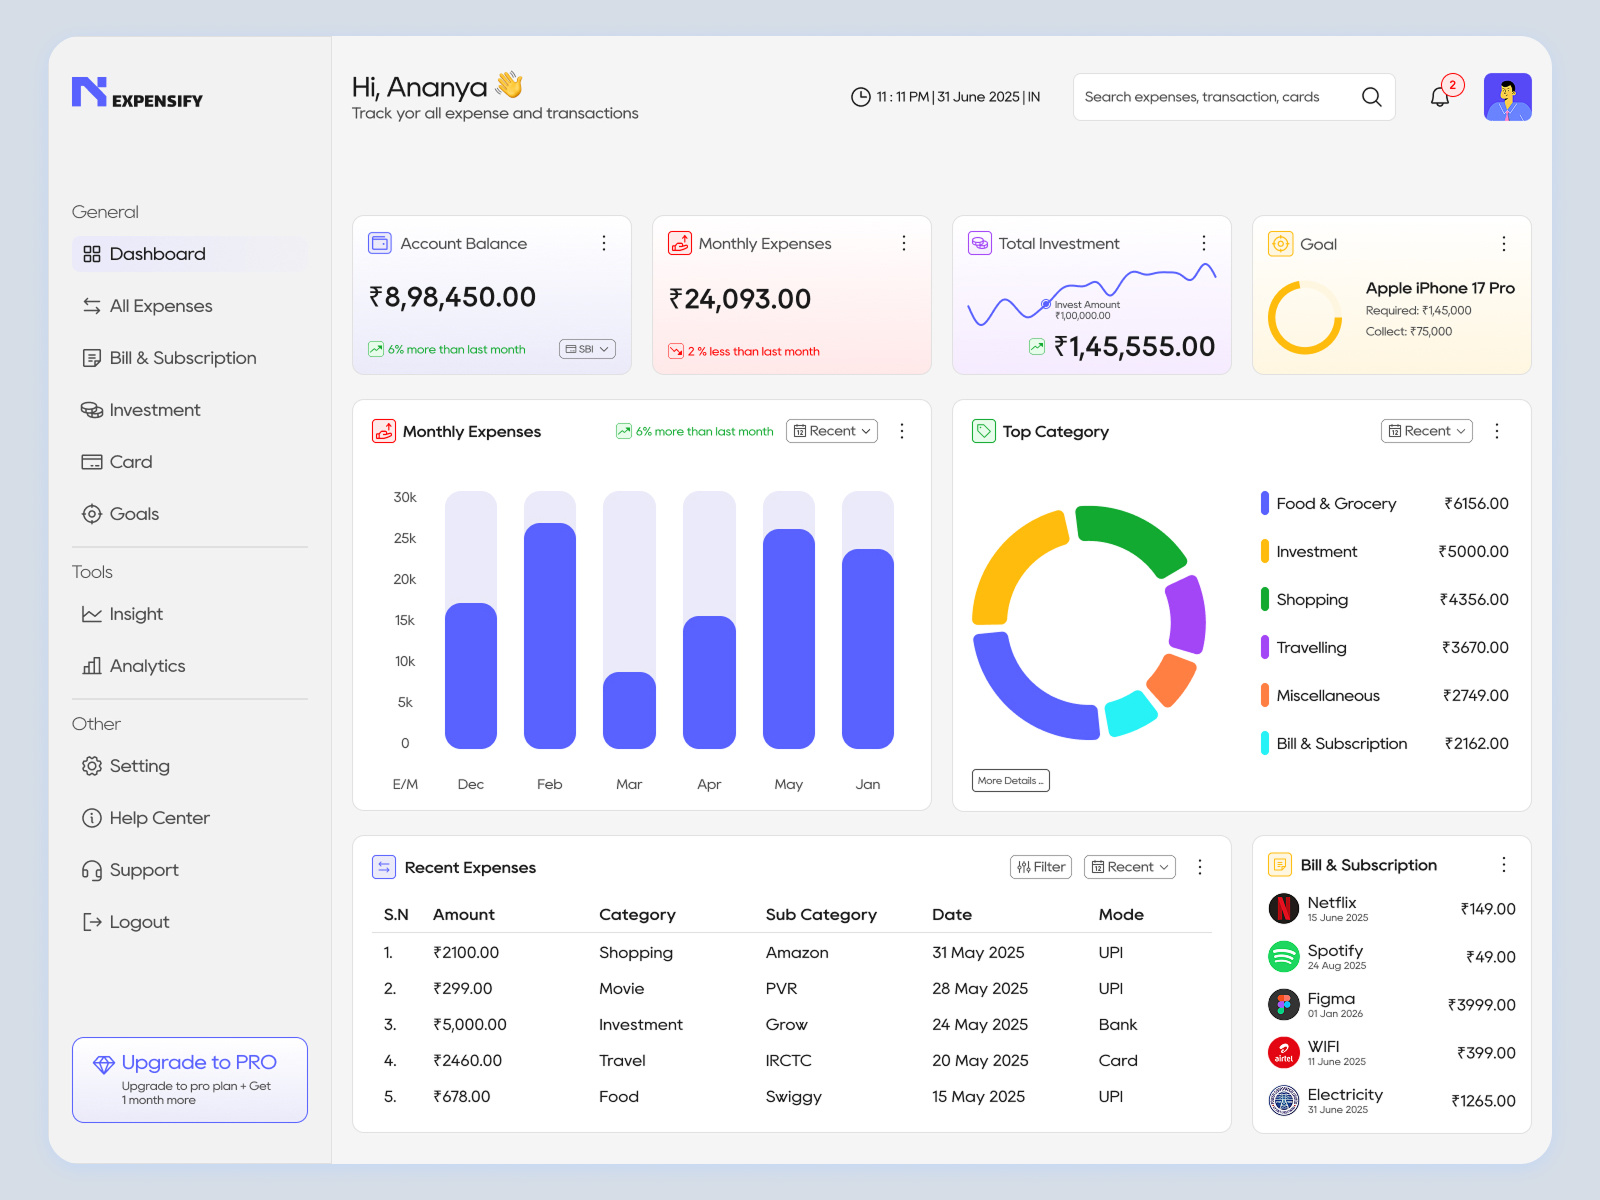Select the Spotify subscription icon
This screenshot has width=1600, height=1200.
(x=1284, y=956)
